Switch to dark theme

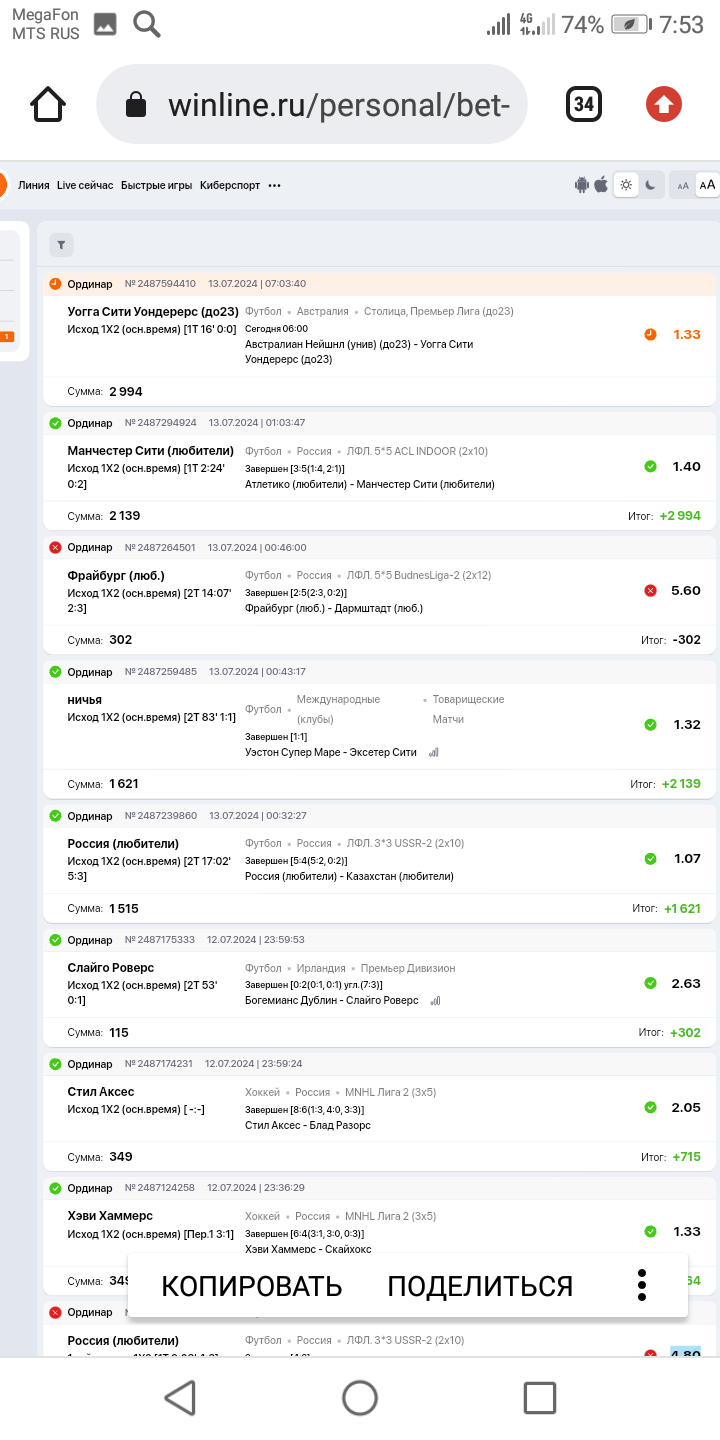click(x=650, y=185)
